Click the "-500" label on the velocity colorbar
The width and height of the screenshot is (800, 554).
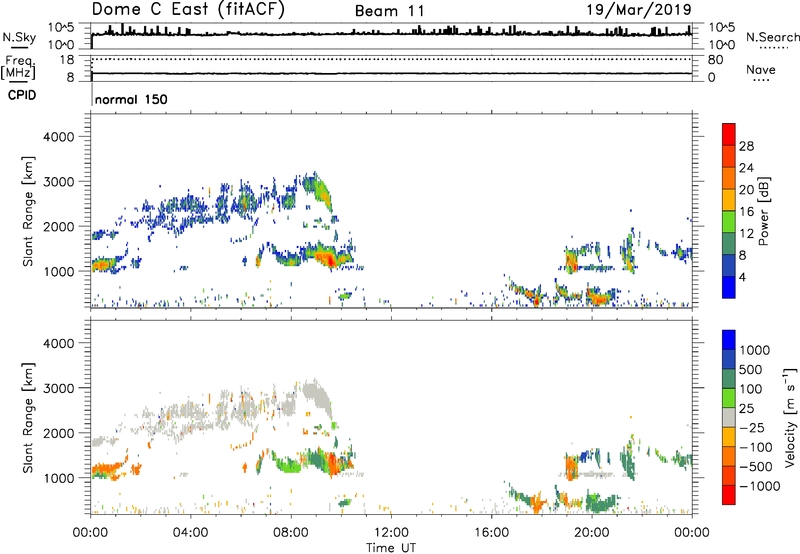coord(756,467)
